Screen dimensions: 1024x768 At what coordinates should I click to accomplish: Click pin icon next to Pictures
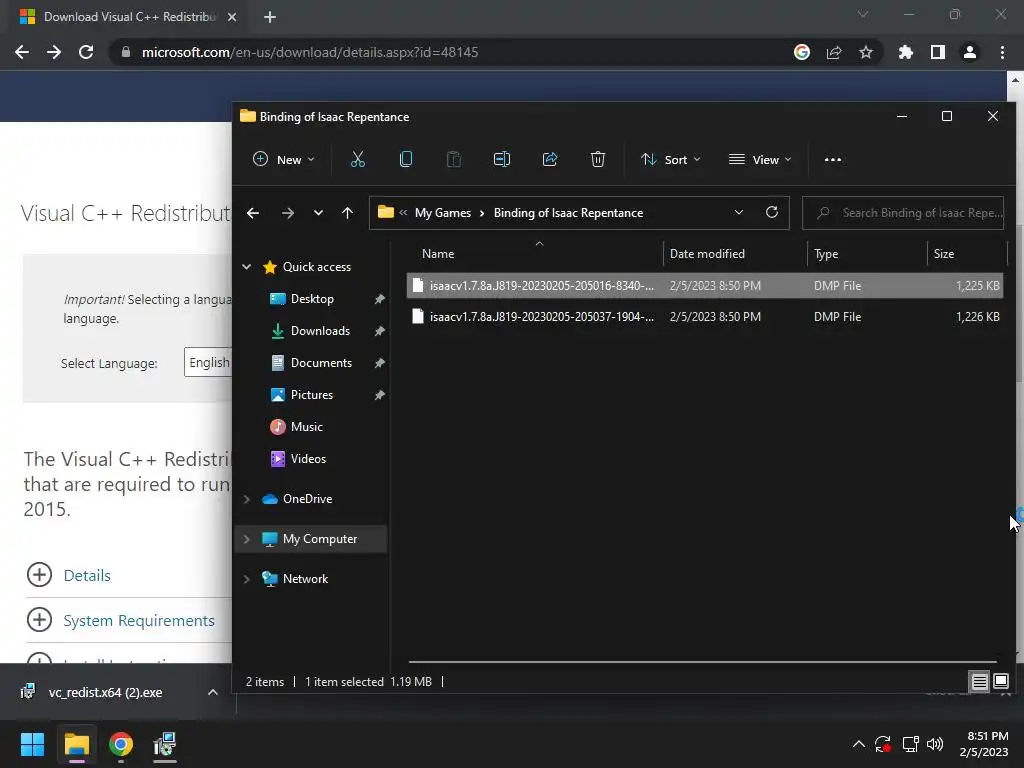coord(379,395)
